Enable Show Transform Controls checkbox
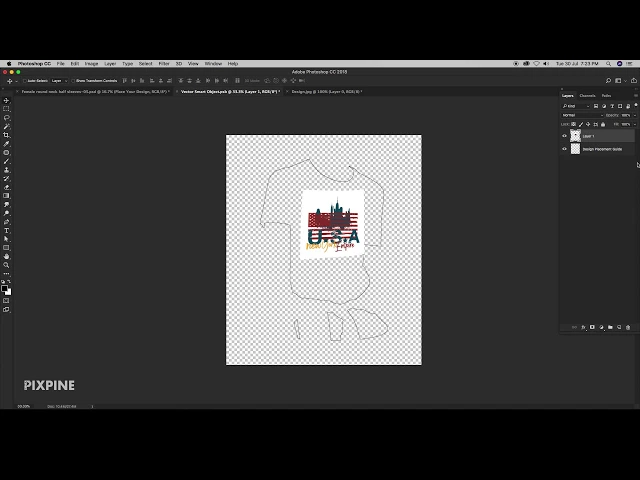This screenshot has height=480, width=640. [73, 81]
